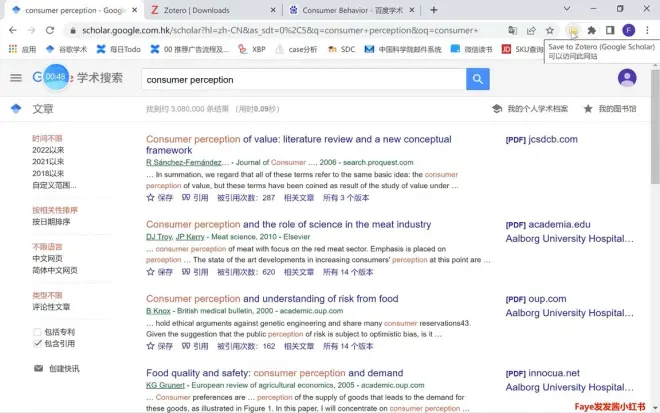Viewport: 660px width, 413px height.
Task: Open the oup.com PDF link
Action: (536, 299)
